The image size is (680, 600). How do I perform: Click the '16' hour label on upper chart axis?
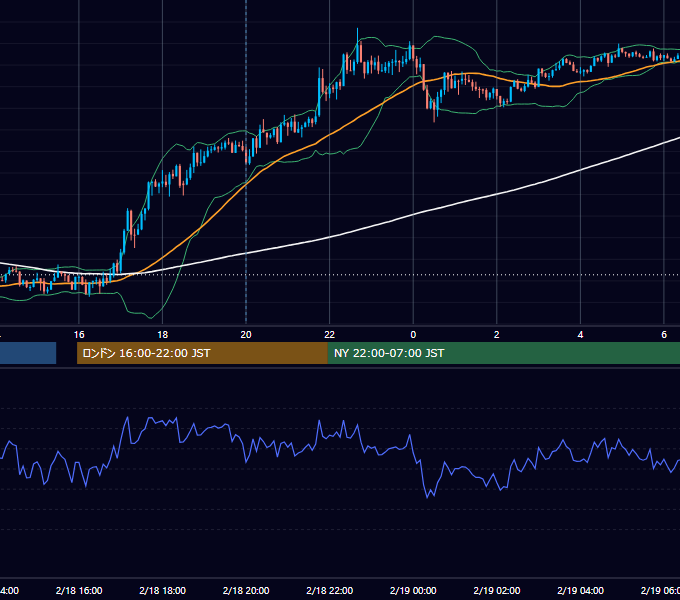79,335
